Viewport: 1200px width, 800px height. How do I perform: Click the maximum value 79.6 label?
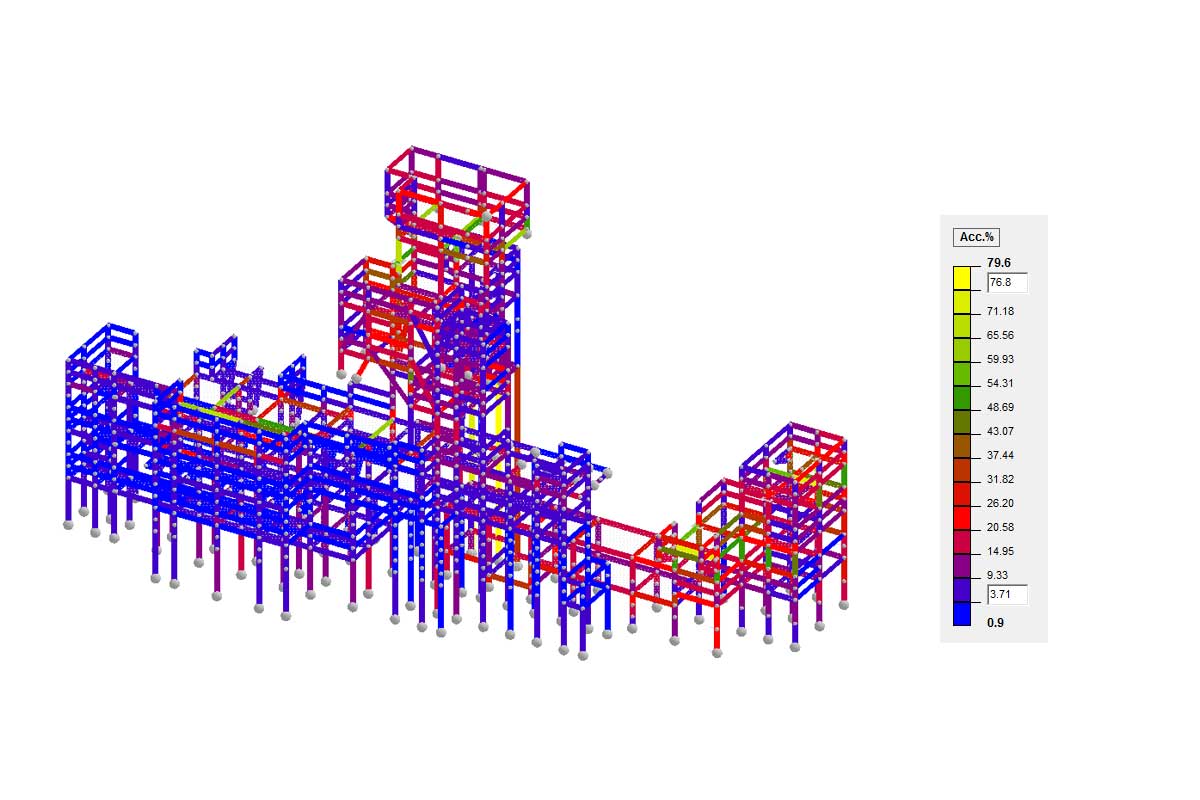click(x=1000, y=263)
